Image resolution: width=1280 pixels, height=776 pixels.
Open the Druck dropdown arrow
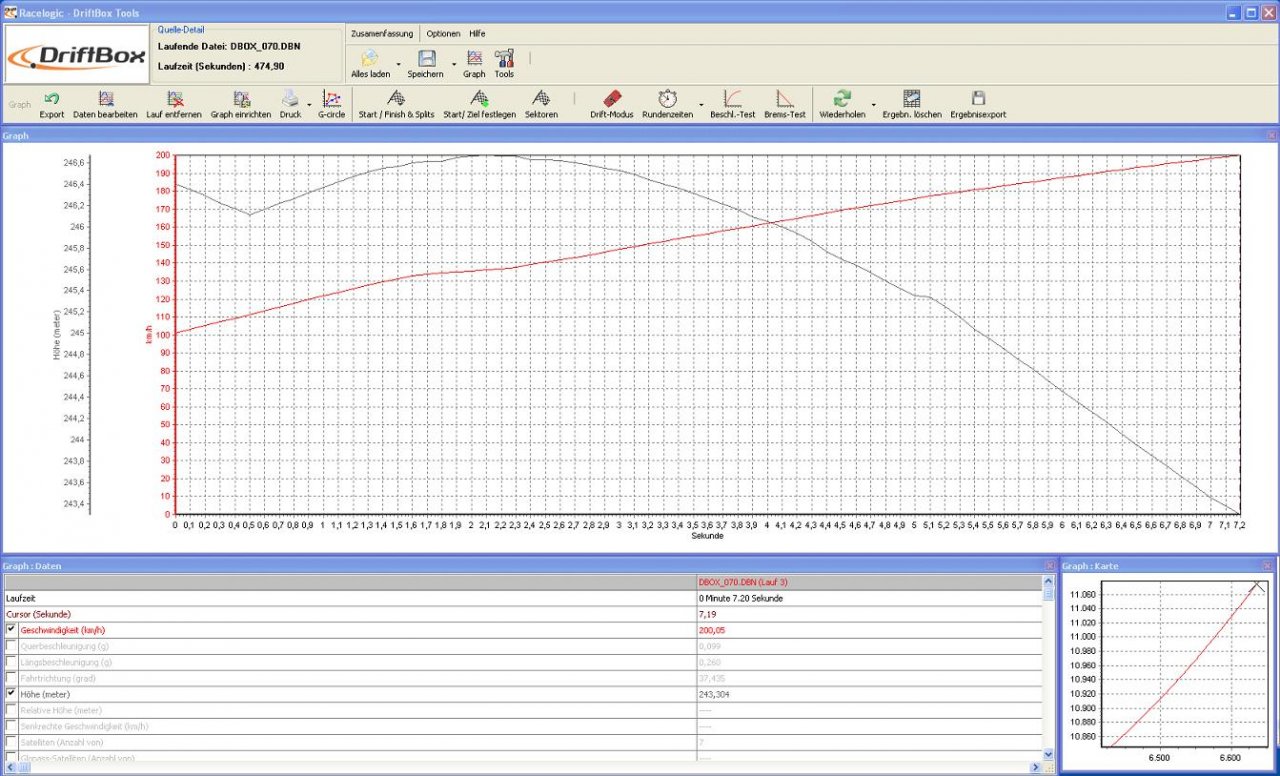[x=309, y=103]
